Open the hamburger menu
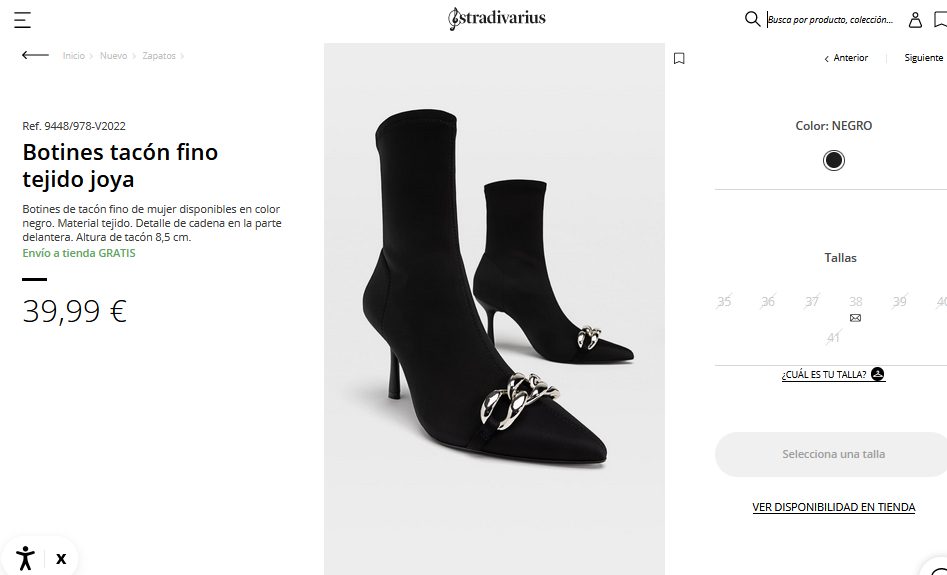947x575 pixels. pos(22,20)
